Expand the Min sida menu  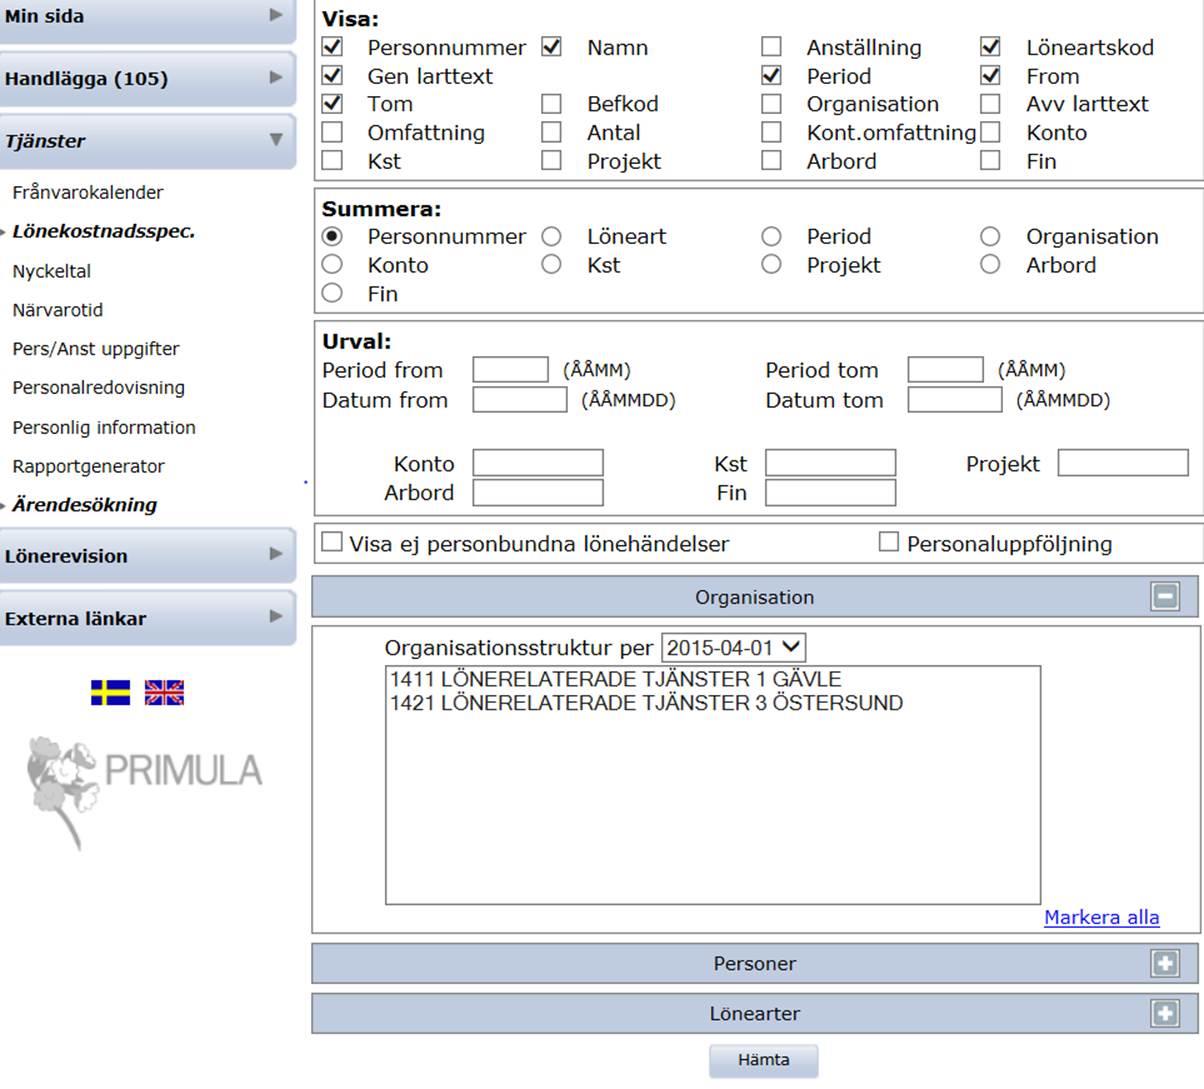147,17
